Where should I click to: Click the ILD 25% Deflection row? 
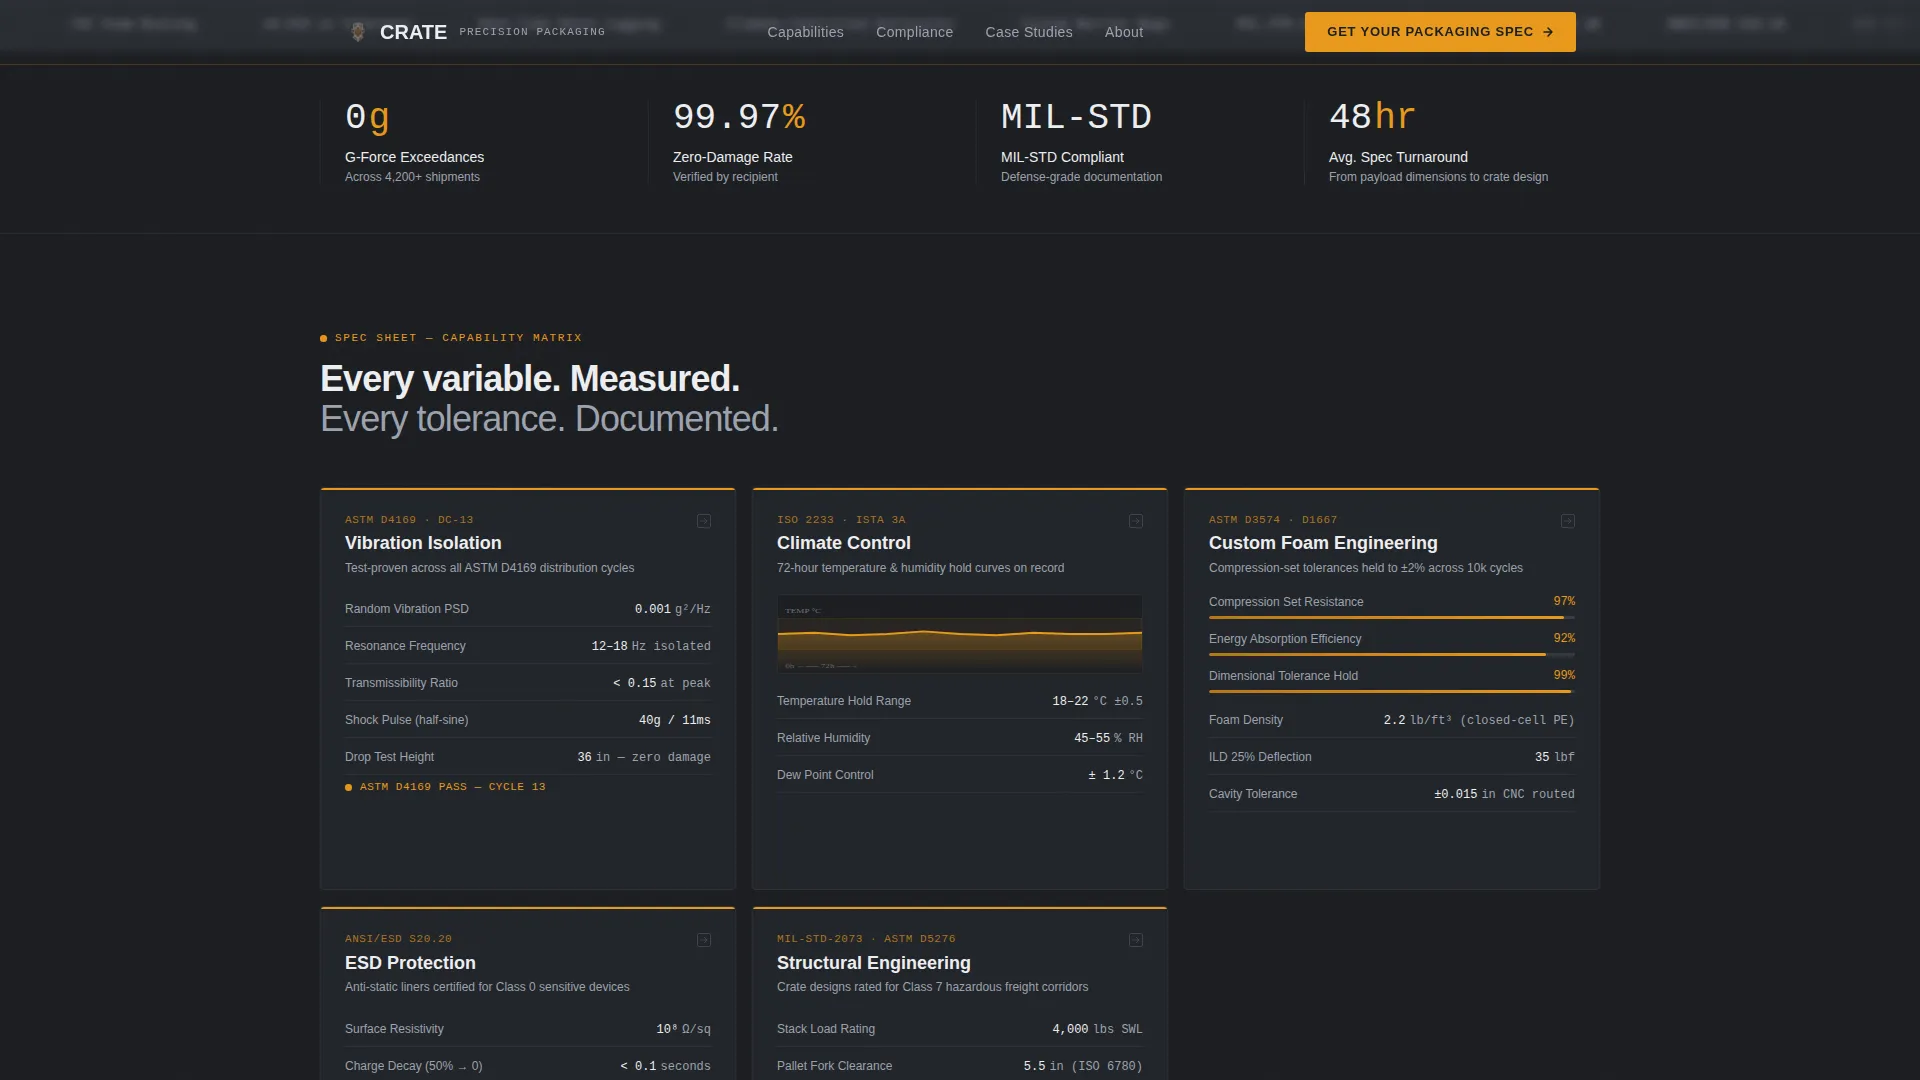coord(1391,757)
